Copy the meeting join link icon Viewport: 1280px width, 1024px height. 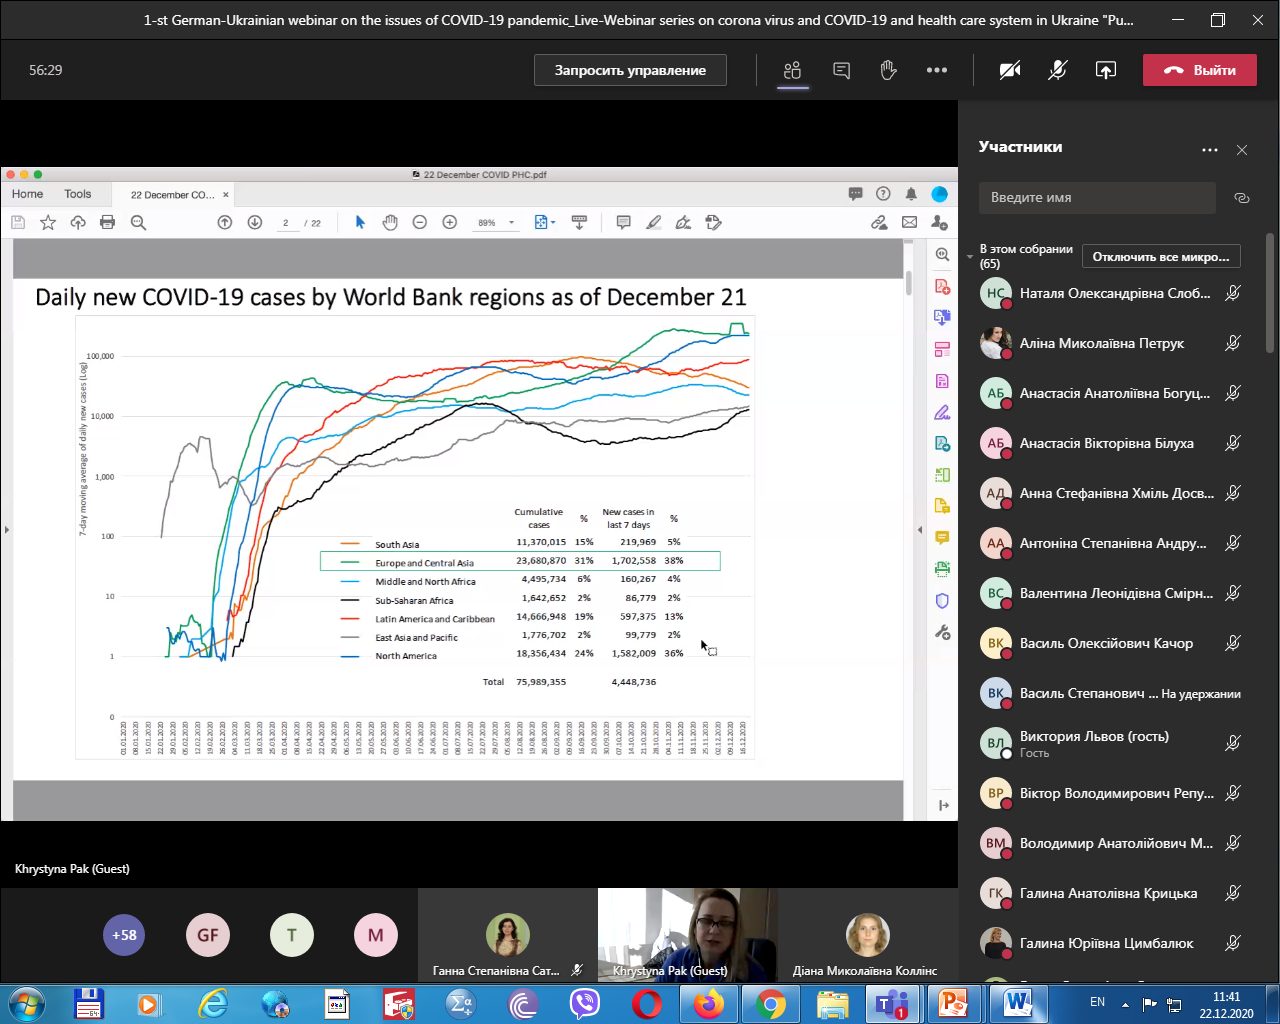click(x=1242, y=198)
